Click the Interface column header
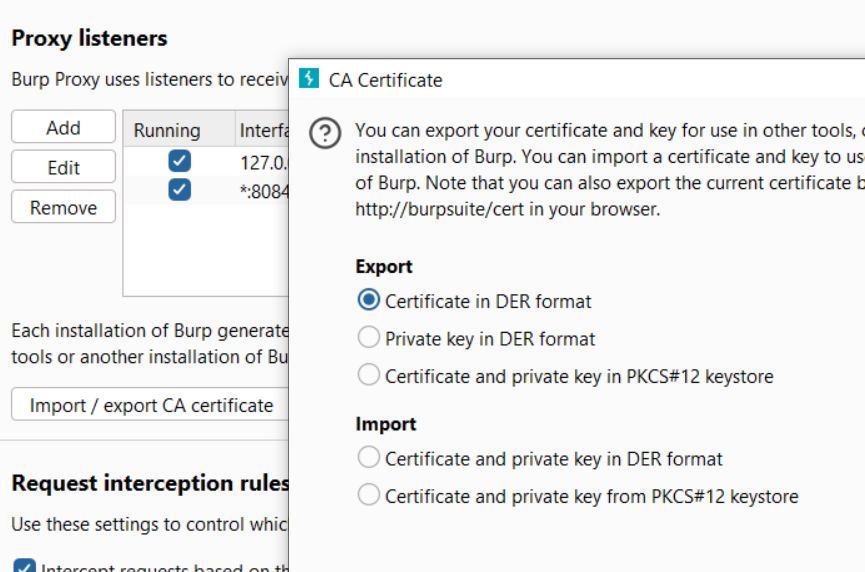The width and height of the screenshot is (865, 572). coord(262,130)
